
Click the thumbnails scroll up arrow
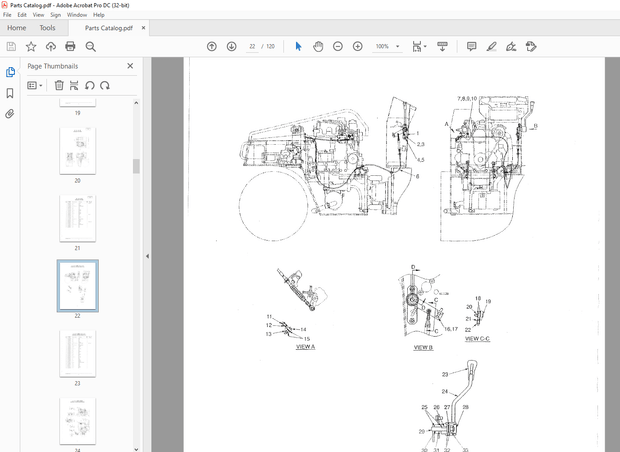136,103
